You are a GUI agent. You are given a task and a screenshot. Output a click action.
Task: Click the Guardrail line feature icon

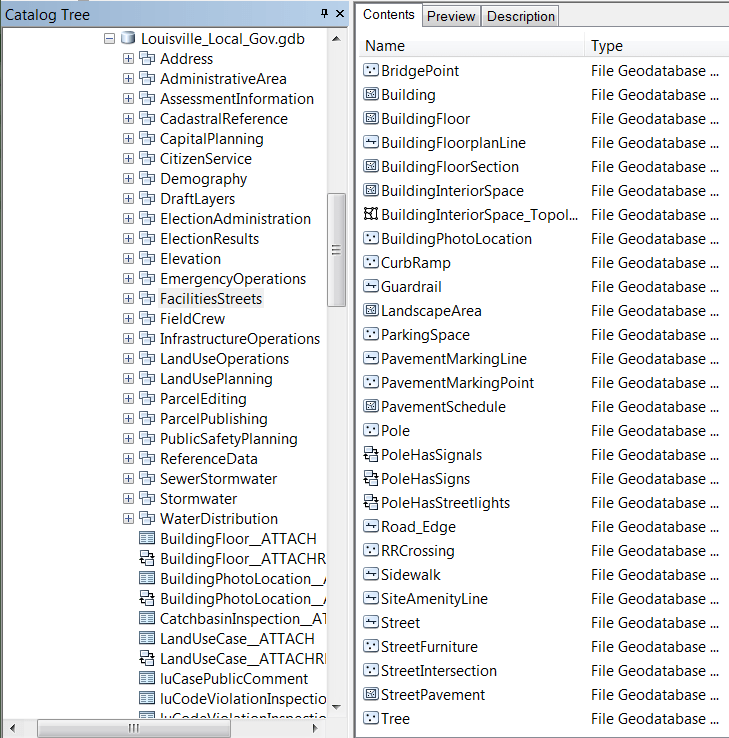[x=371, y=286]
